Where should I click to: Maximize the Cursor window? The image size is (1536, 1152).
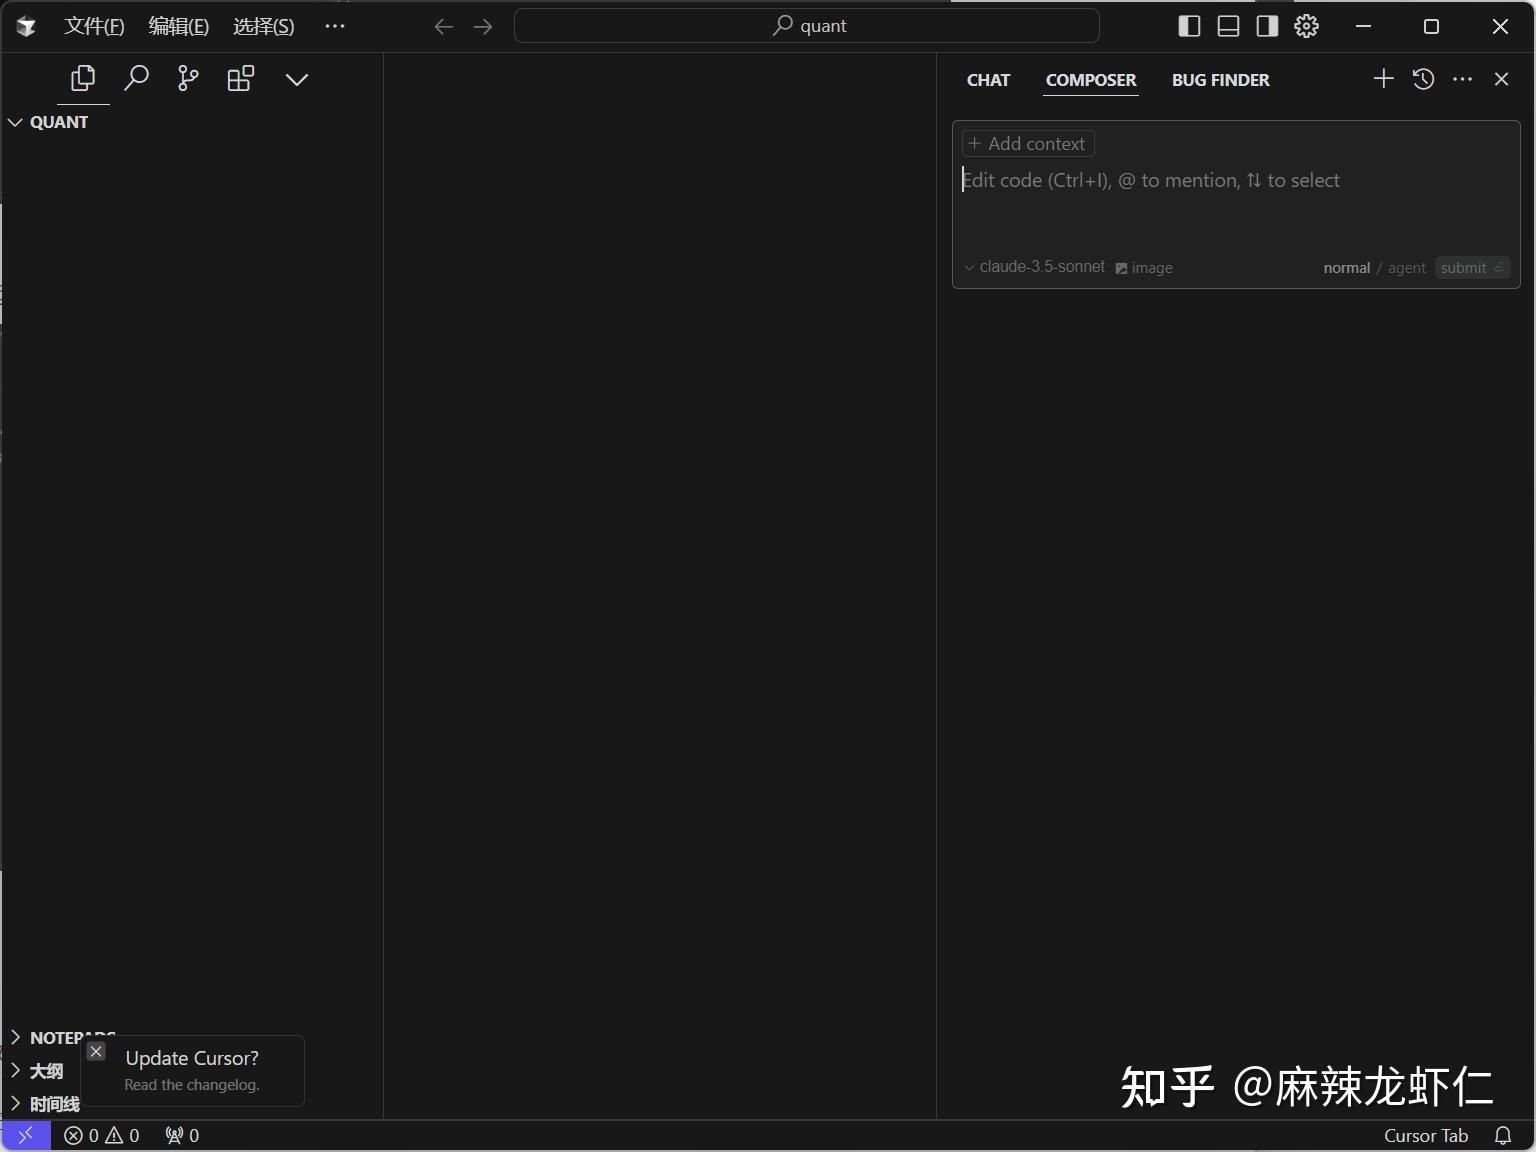click(x=1431, y=26)
